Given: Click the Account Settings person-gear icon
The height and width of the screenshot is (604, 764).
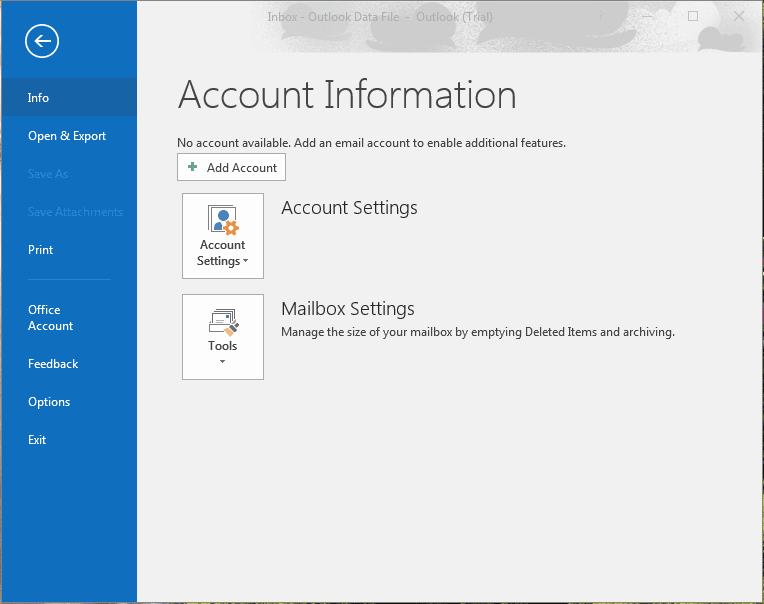Looking at the screenshot, I should [x=223, y=220].
